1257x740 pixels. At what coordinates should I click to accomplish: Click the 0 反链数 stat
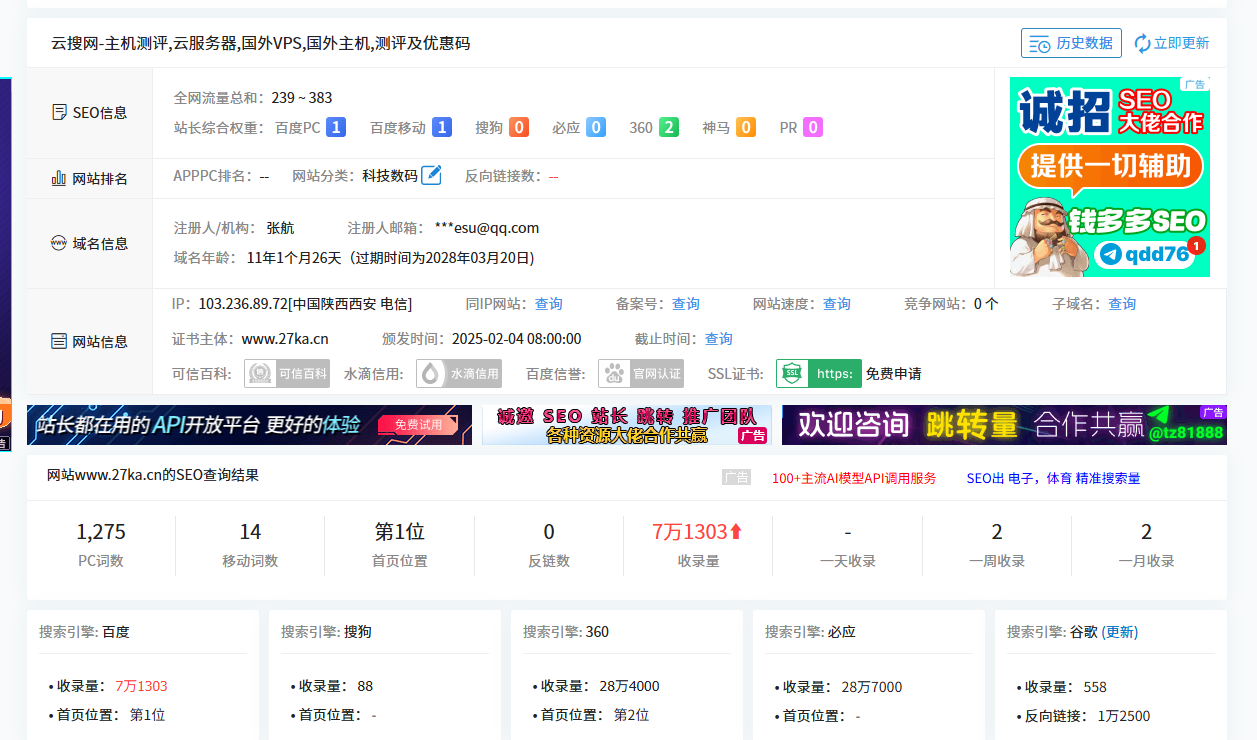tap(549, 531)
